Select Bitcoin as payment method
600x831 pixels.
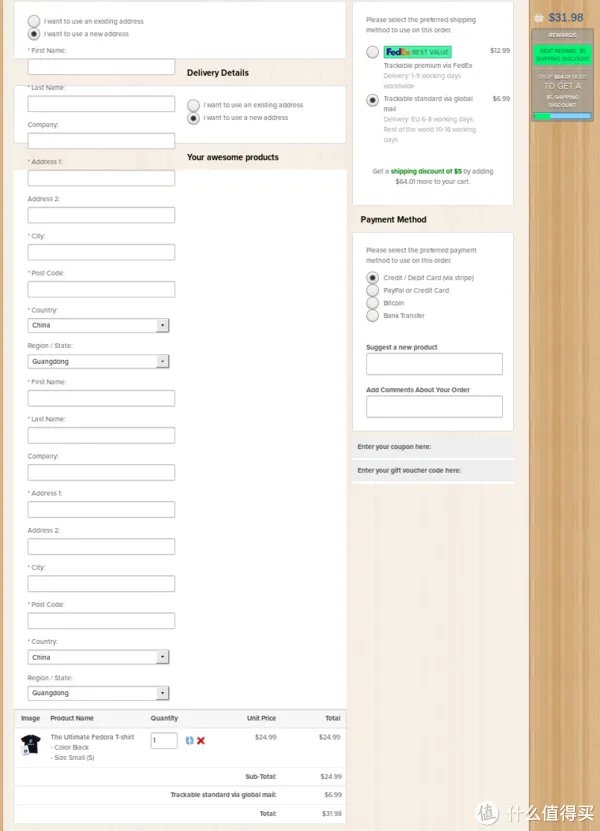pyautogui.click(x=373, y=303)
